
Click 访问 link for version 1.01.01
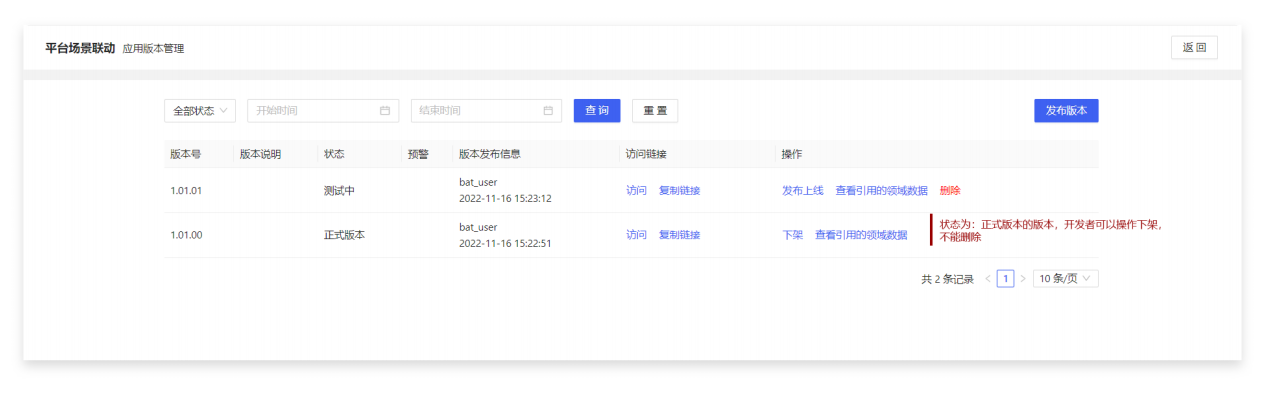tap(636, 190)
